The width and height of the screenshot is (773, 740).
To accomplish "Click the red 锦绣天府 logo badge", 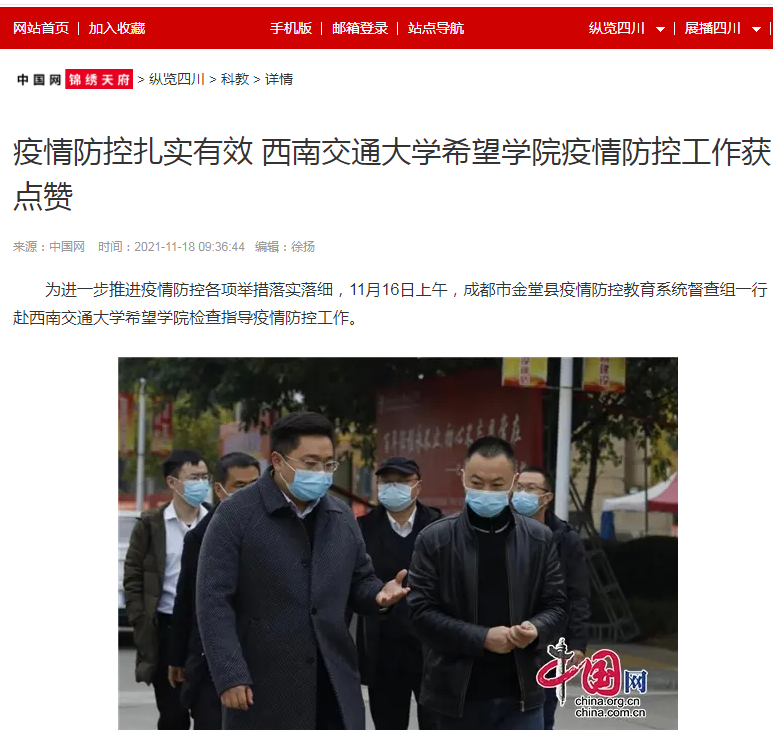I will click(x=99, y=79).
